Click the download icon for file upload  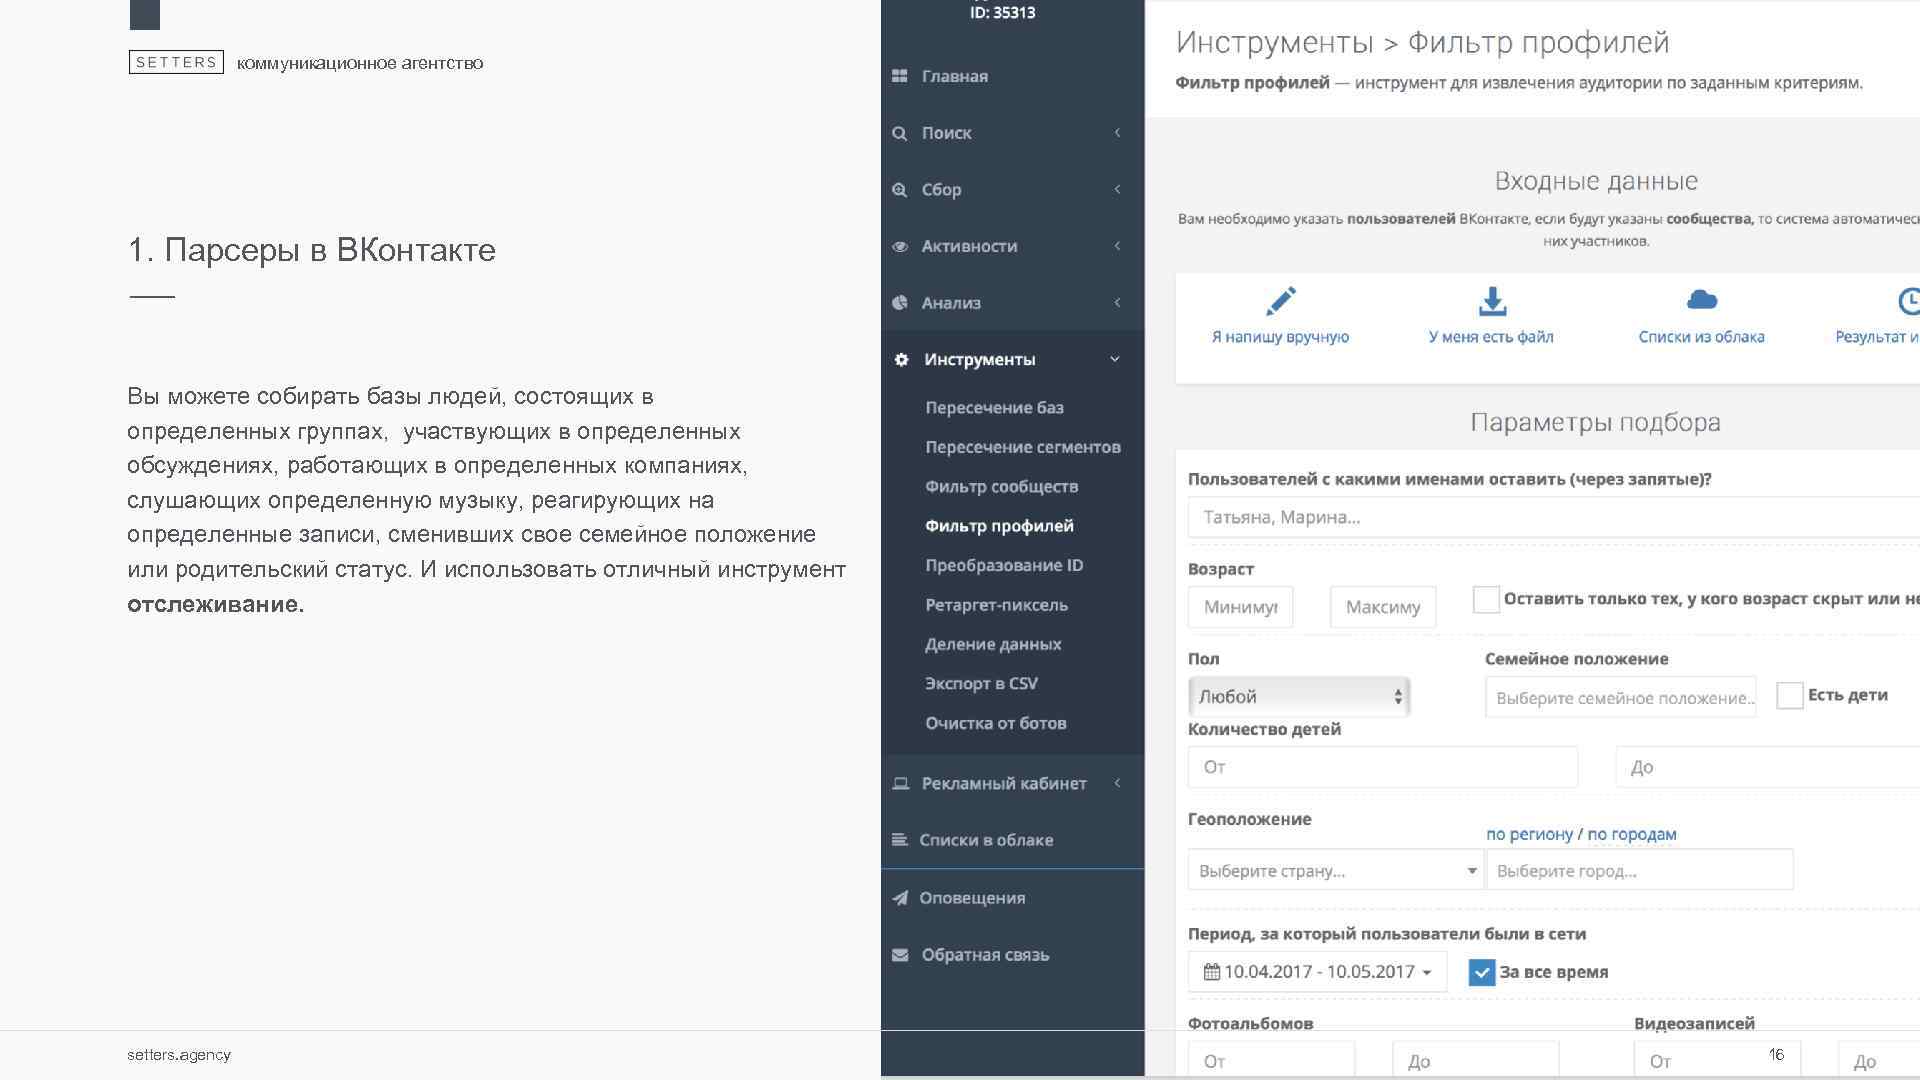1491,301
